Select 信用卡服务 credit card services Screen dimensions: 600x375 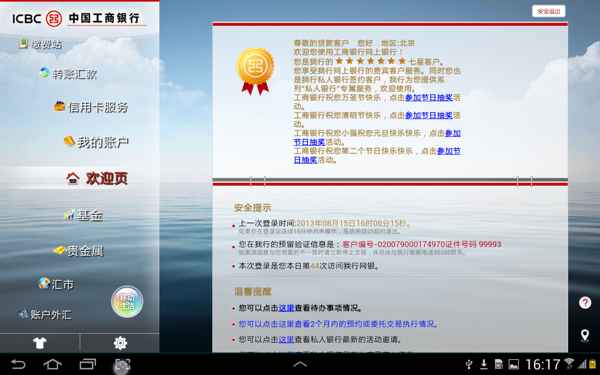click(x=91, y=107)
